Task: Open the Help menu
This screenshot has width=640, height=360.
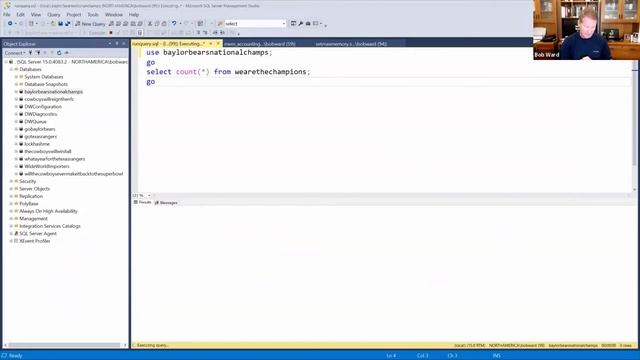Action: click(x=134, y=14)
